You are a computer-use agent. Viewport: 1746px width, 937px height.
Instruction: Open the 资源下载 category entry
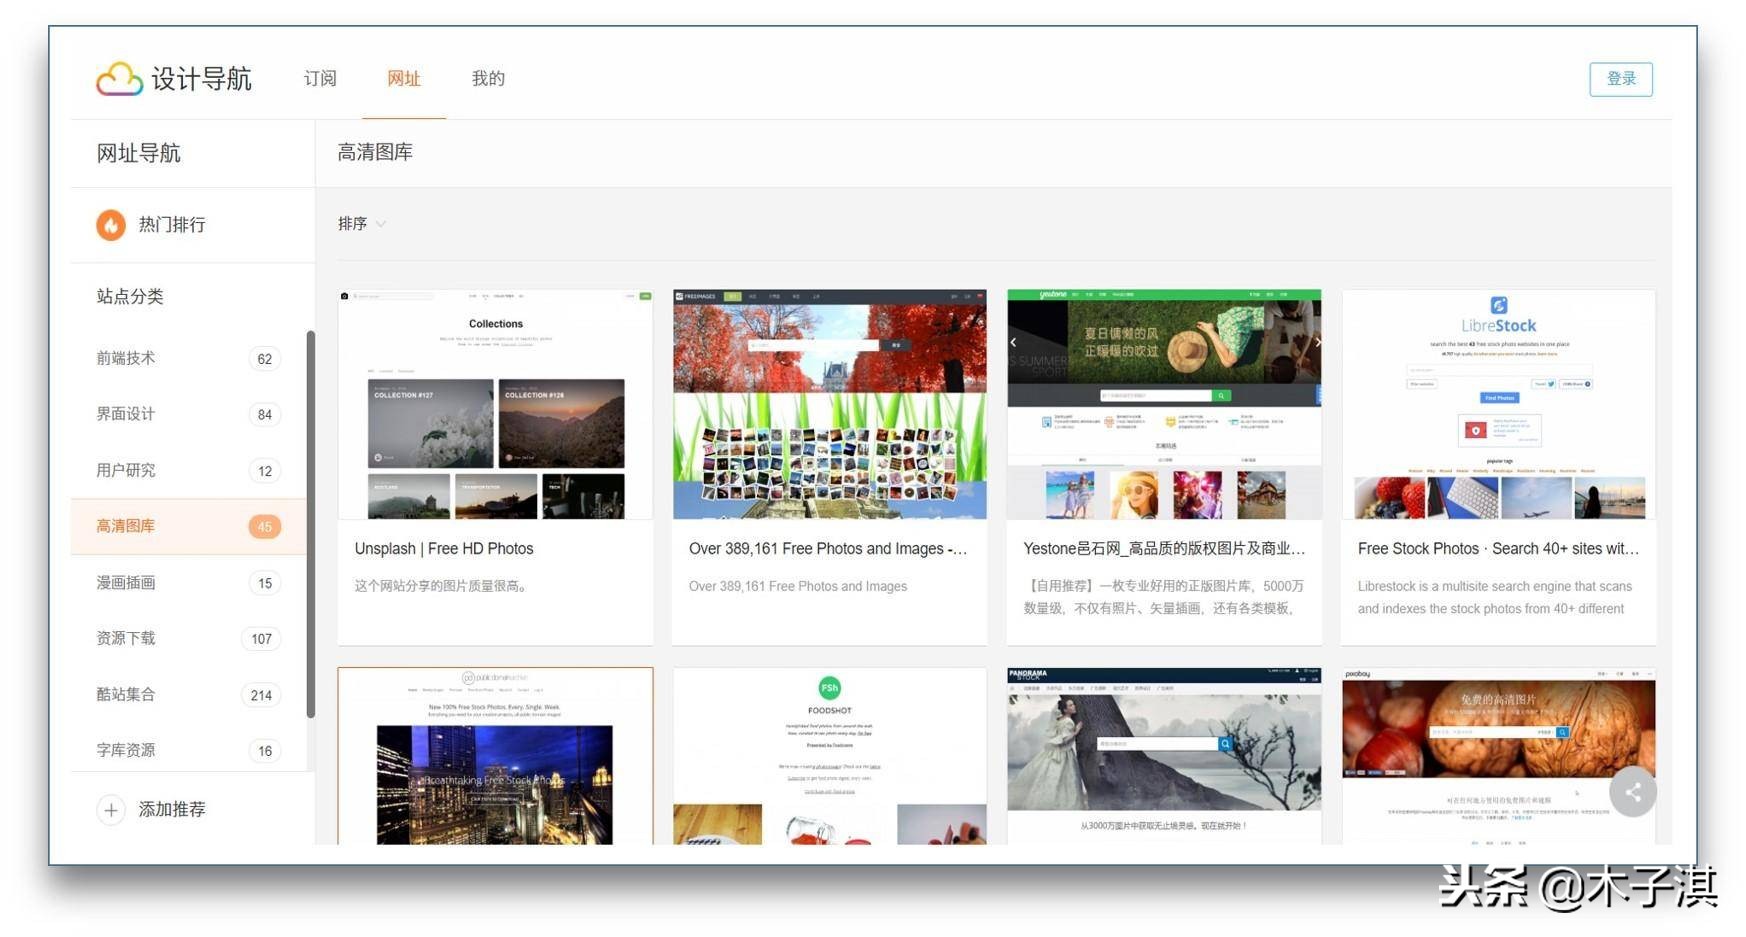(x=125, y=638)
